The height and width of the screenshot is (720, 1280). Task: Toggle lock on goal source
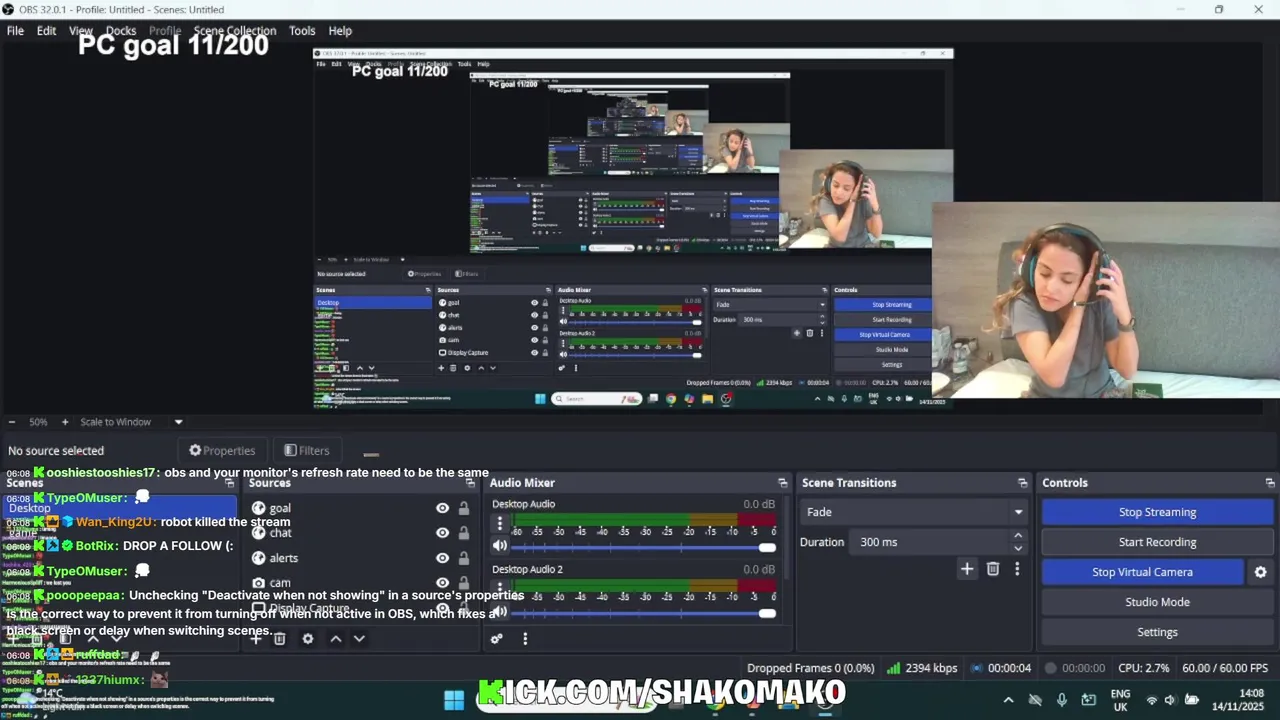(464, 508)
